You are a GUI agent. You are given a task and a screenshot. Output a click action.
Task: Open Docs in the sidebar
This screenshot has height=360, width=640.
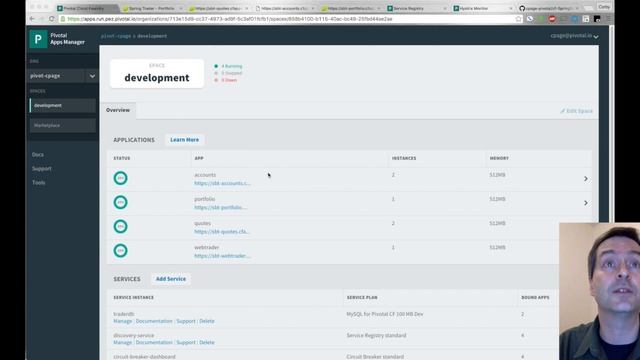point(38,155)
